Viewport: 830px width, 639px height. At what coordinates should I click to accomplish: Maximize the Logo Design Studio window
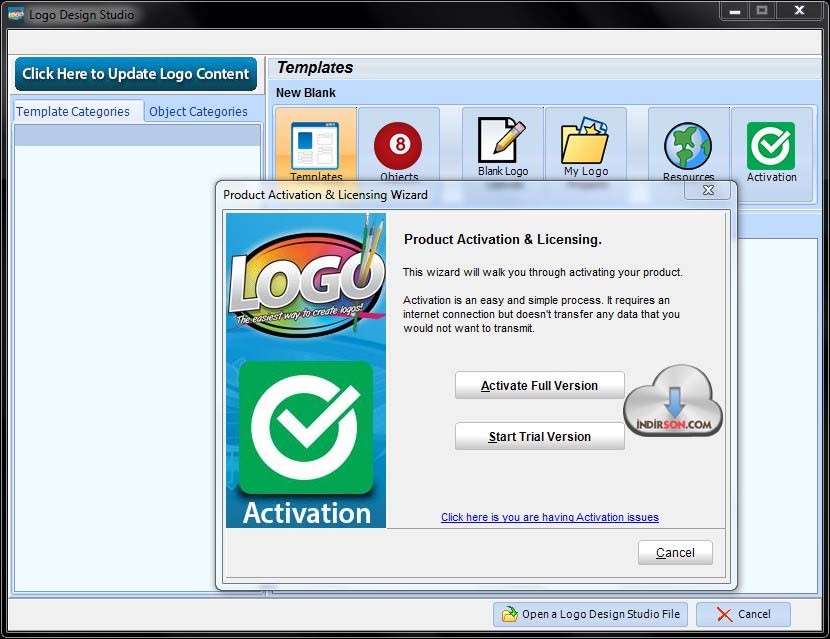[762, 11]
